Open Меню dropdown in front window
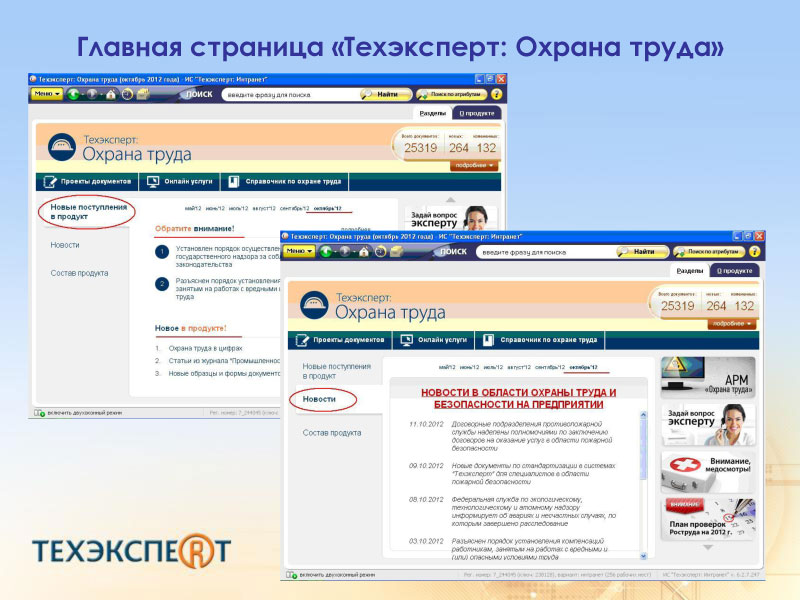Viewport: 800px width, 600px height. 299,251
